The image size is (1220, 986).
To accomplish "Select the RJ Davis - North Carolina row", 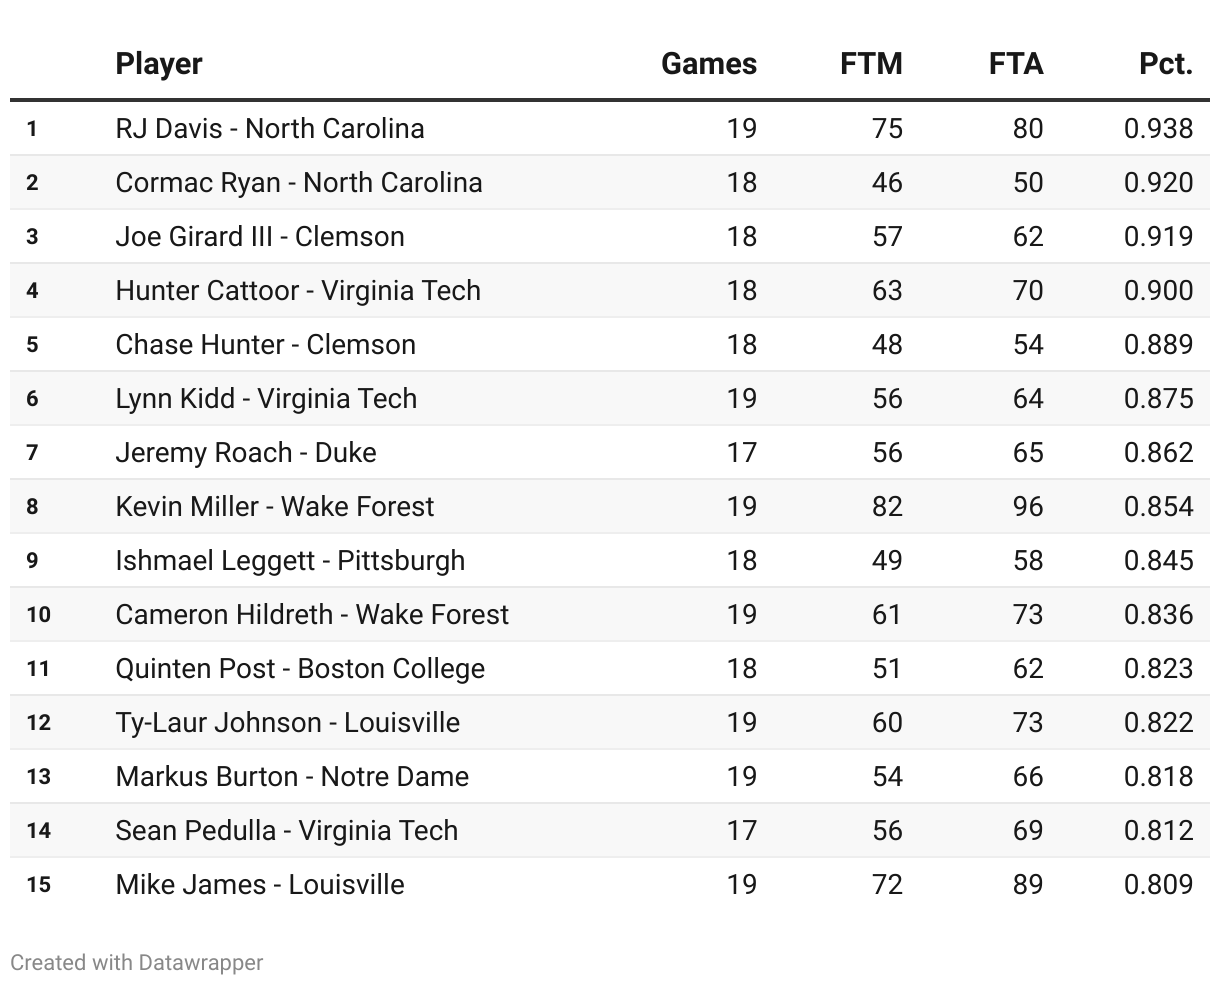I will tap(610, 128).
